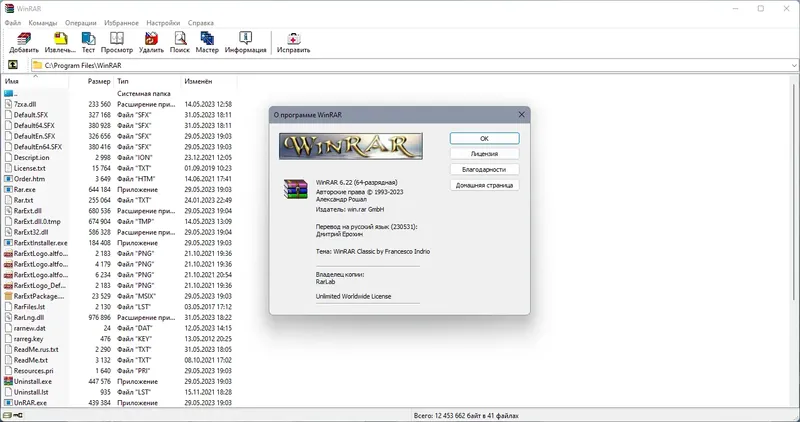Screen dimensions: 800x422
Task: Select the rarreg.key file icon
Action: (8, 339)
